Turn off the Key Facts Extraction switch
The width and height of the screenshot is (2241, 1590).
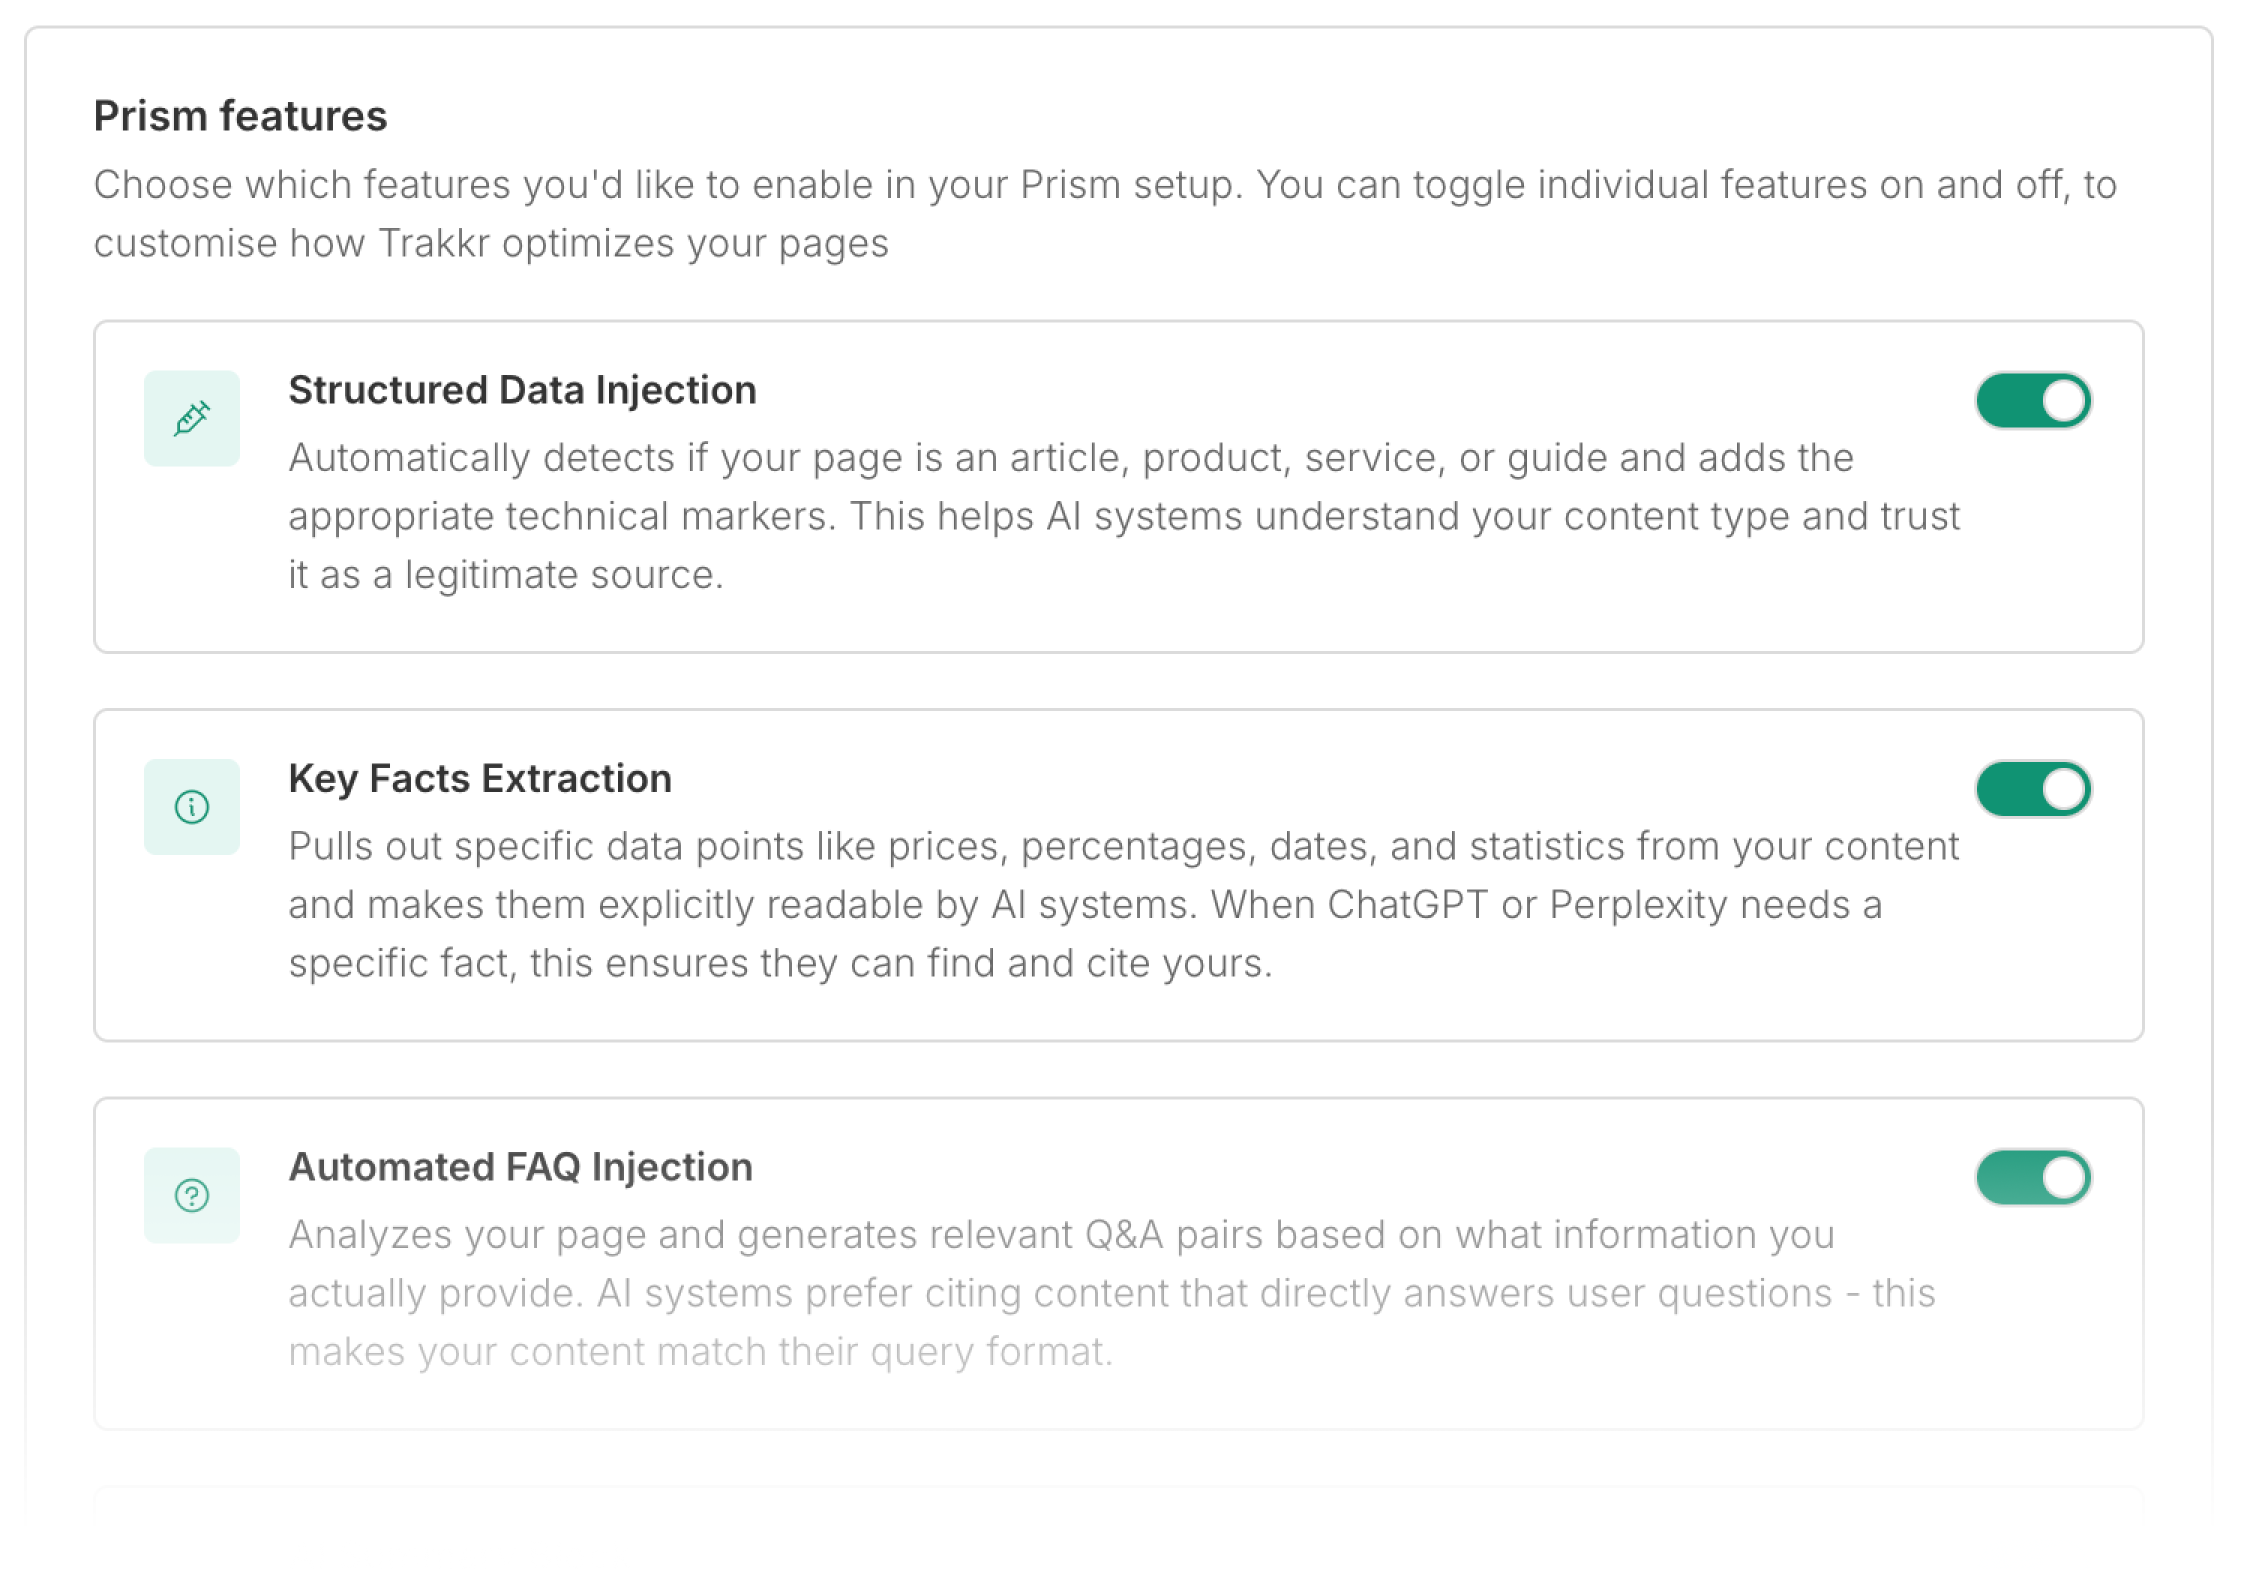tap(2033, 789)
